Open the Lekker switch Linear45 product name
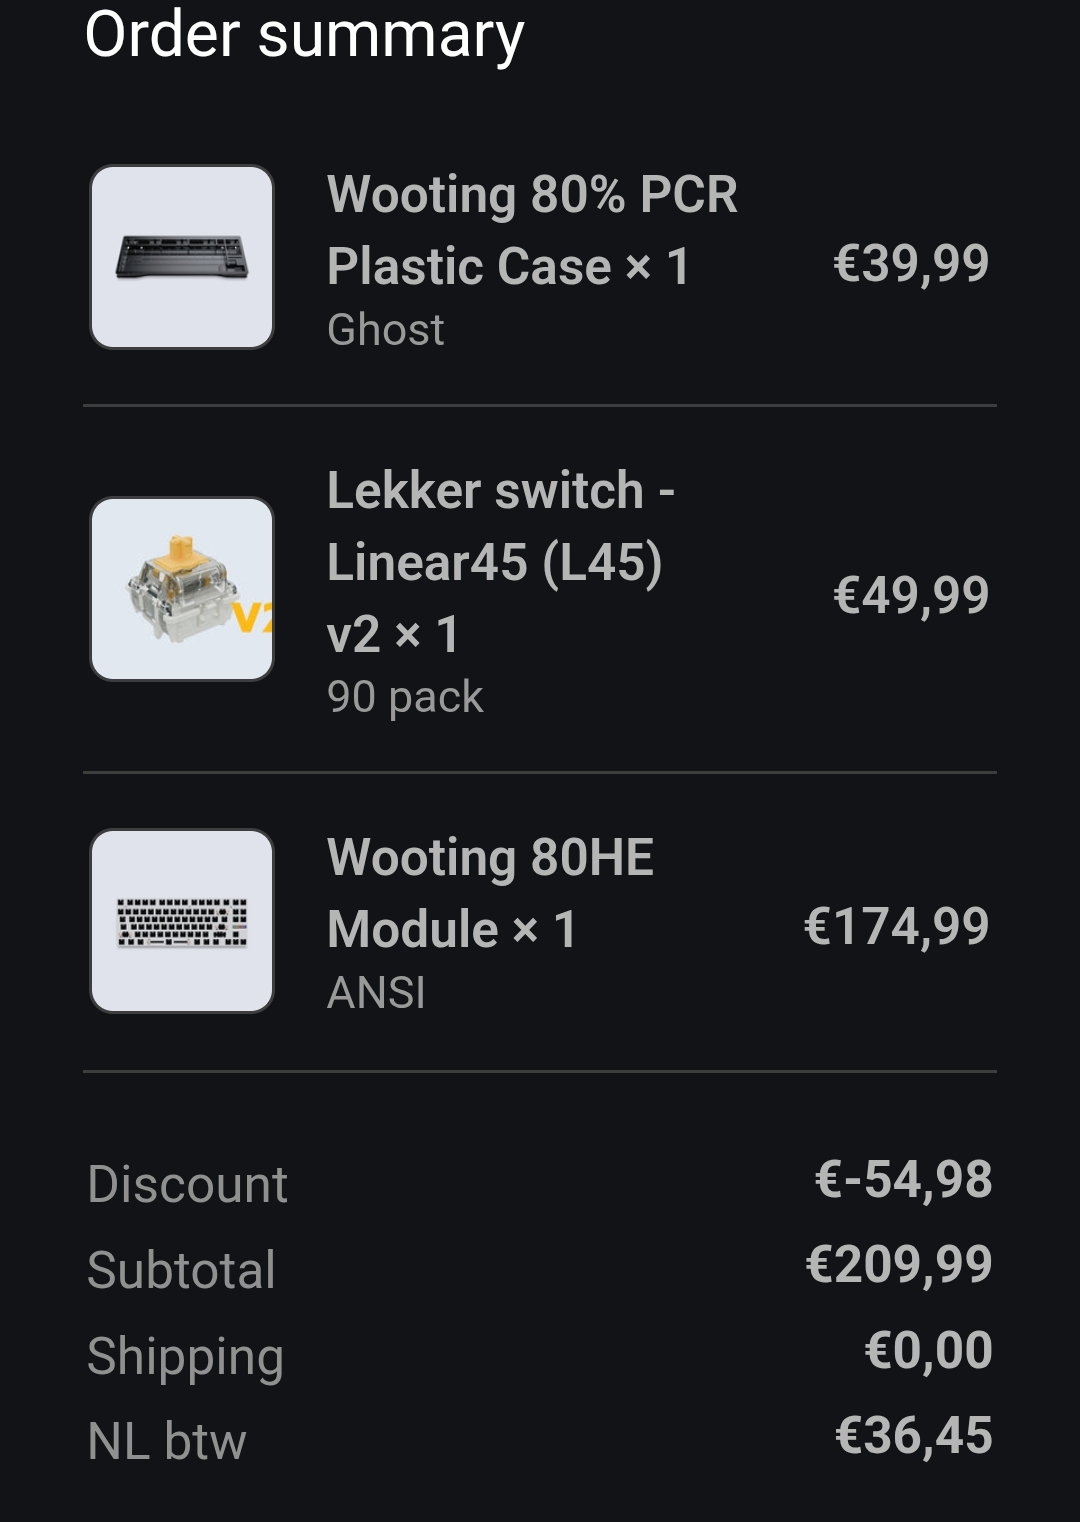This screenshot has height=1522, width=1080. [x=499, y=561]
